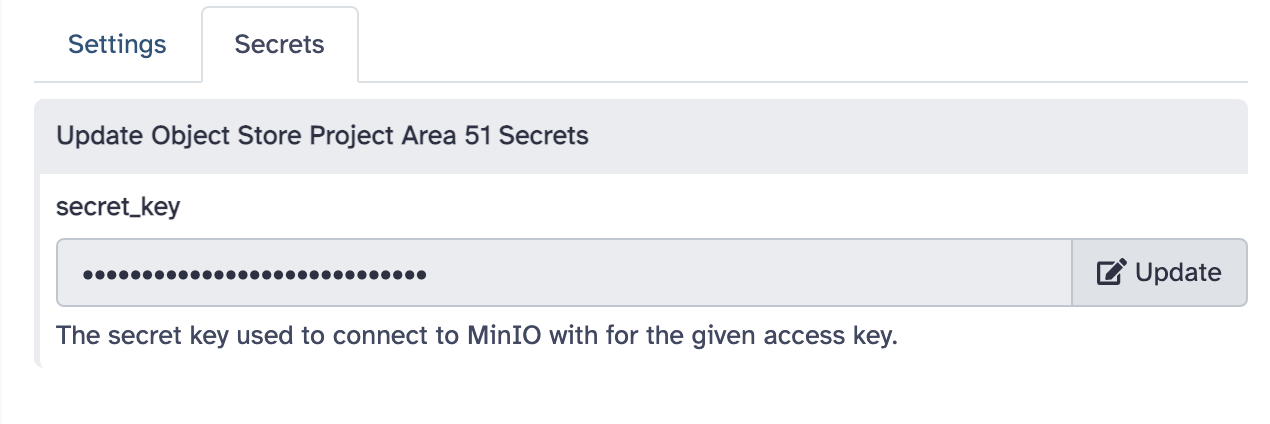This screenshot has width=1270, height=424.
Task: Click the pencil edit icon beside Update
Action: click(x=1112, y=272)
